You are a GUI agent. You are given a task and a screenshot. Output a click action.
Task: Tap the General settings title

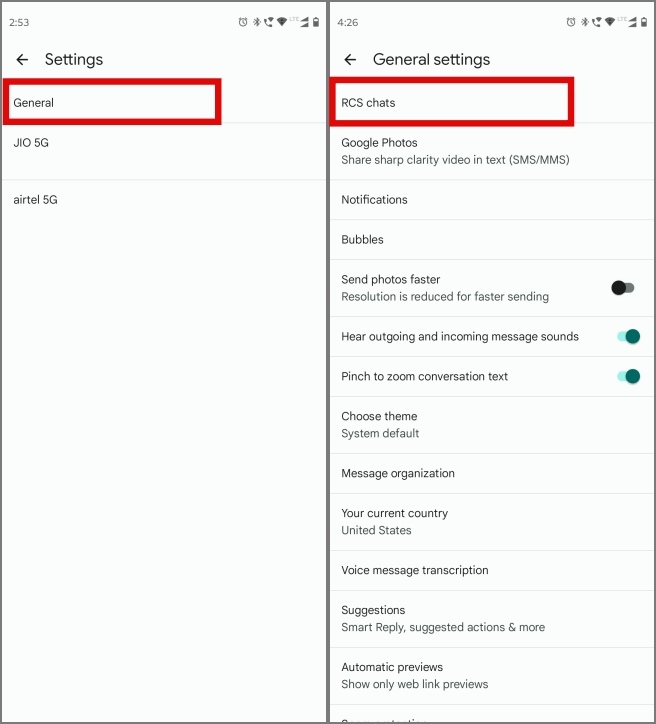point(431,60)
